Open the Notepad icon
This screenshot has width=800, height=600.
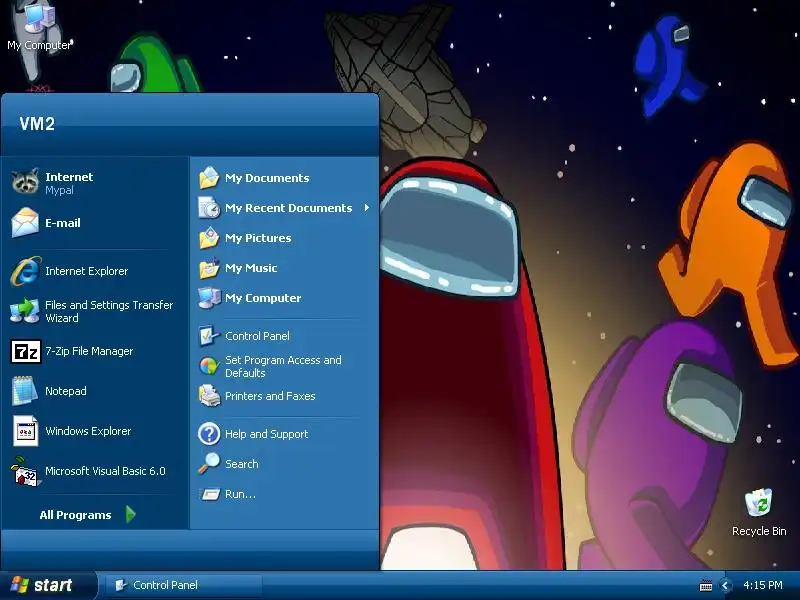pos(24,391)
